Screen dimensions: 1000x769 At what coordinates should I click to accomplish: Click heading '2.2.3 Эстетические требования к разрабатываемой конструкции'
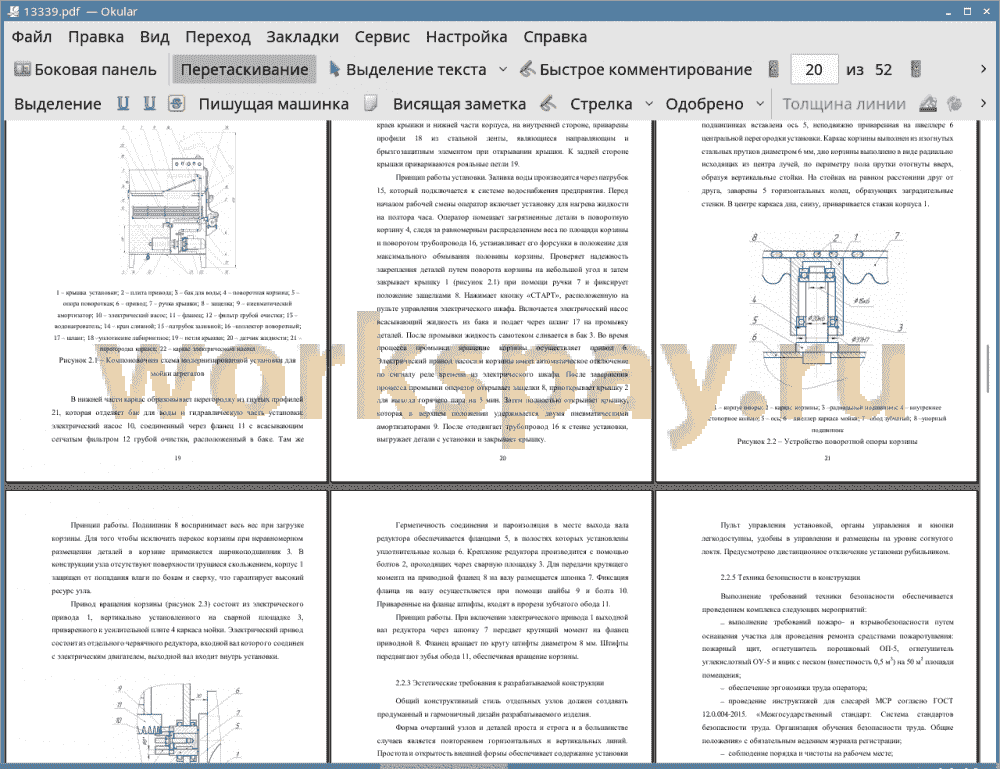(499, 683)
